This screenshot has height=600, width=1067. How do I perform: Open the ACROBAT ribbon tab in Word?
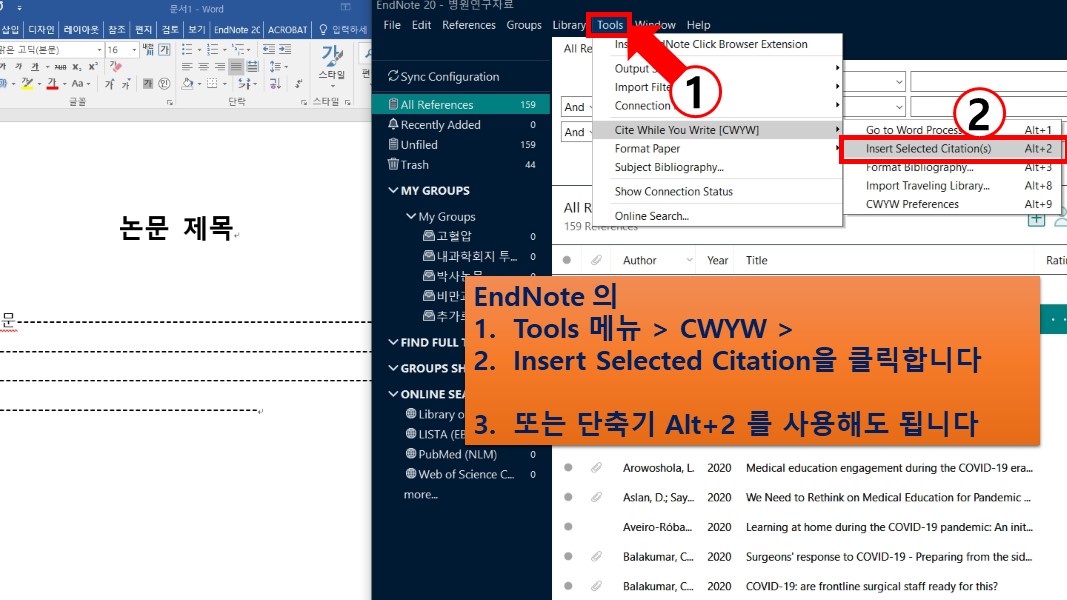point(288,29)
